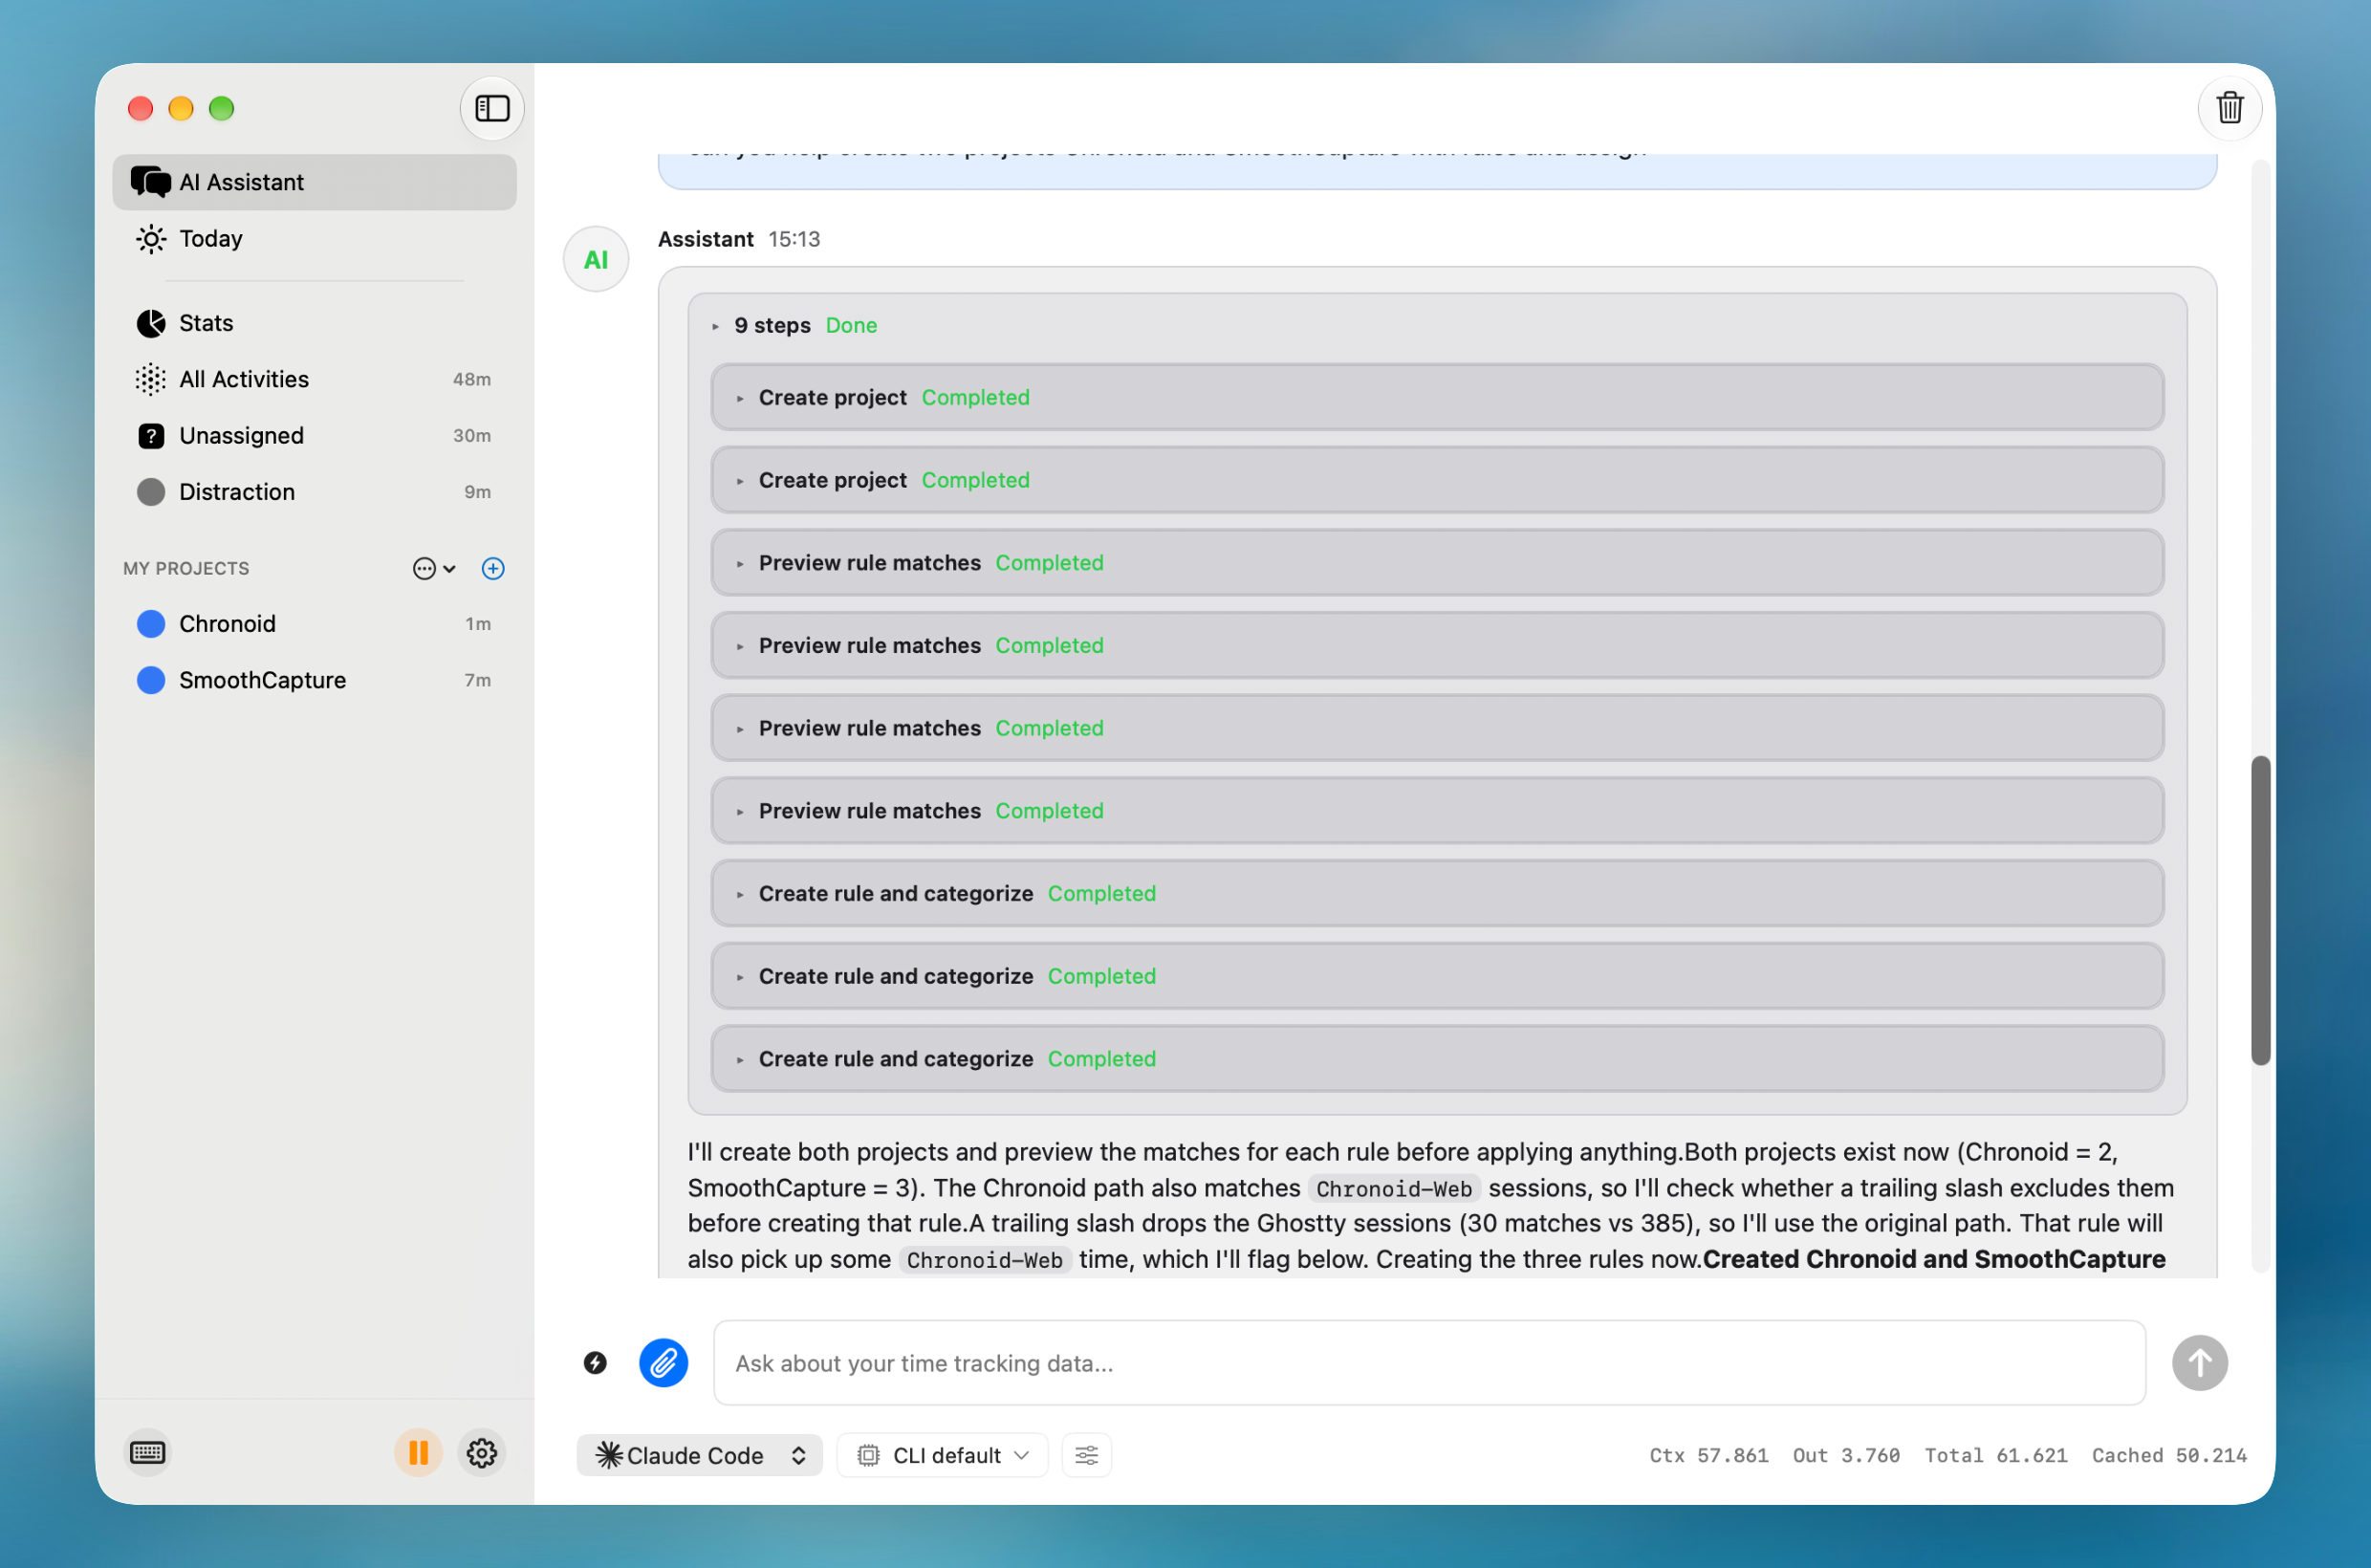2371x1568 pixels.
Task: Open the My Projects options menu
Action: 434,569
